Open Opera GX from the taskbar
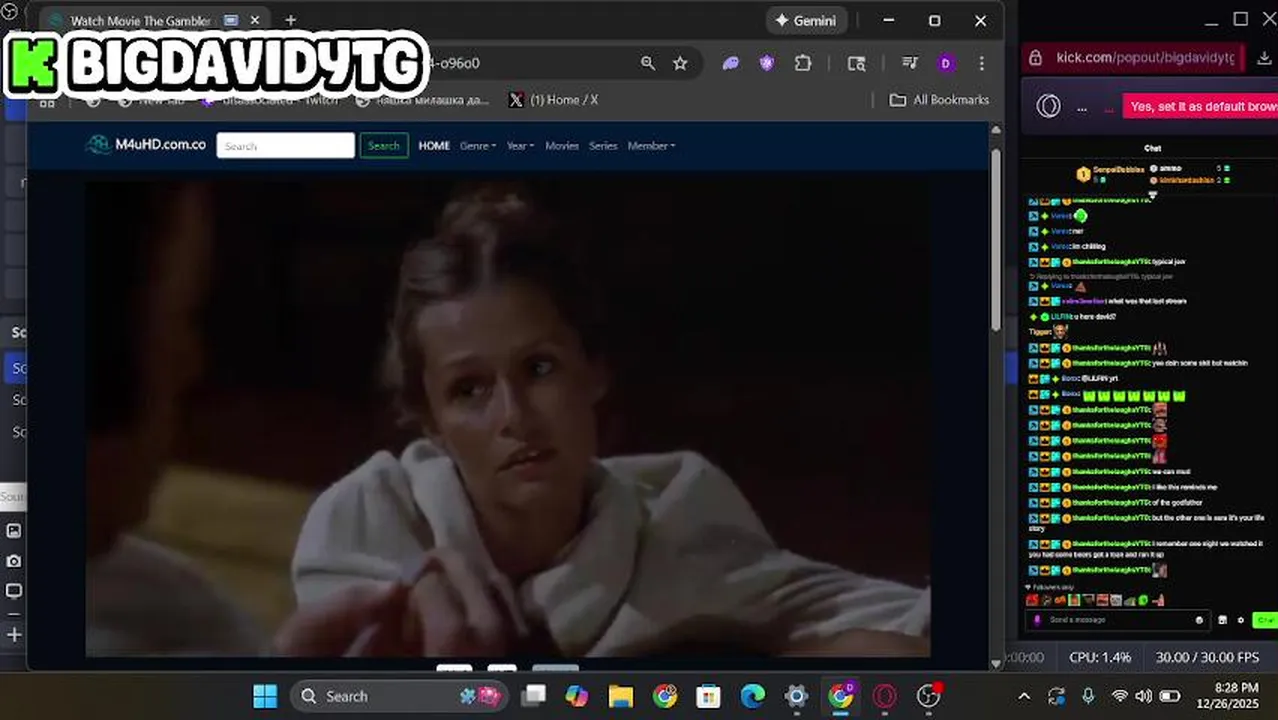This screenshot has width=1278, height=720. 884,696
